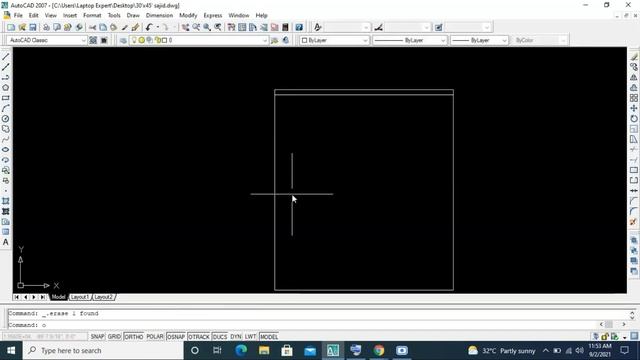
Task: Click the layer 0 color swatch
Action: [x=164, y=40]
